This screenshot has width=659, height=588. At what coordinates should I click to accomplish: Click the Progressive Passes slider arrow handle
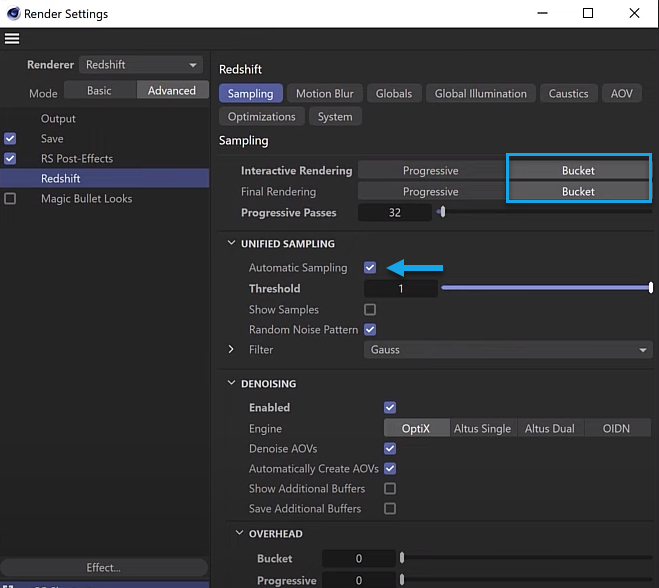[x=441, y=212]
